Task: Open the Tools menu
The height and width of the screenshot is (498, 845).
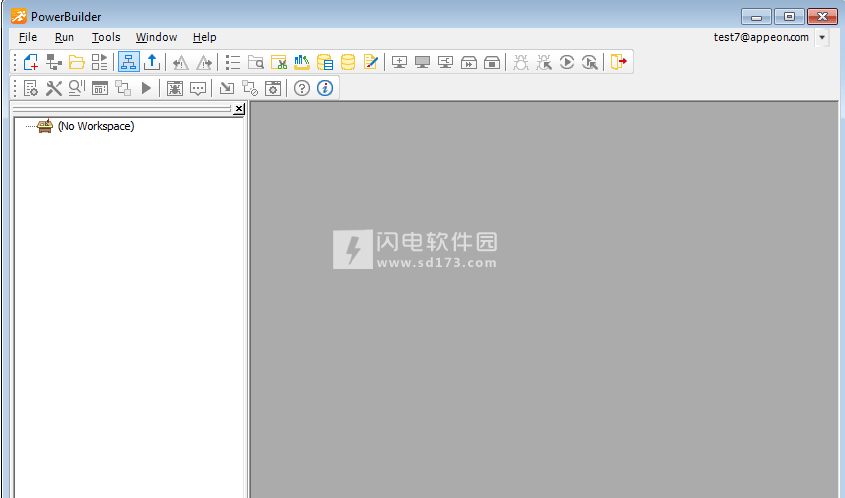Action: pos(106,37)
